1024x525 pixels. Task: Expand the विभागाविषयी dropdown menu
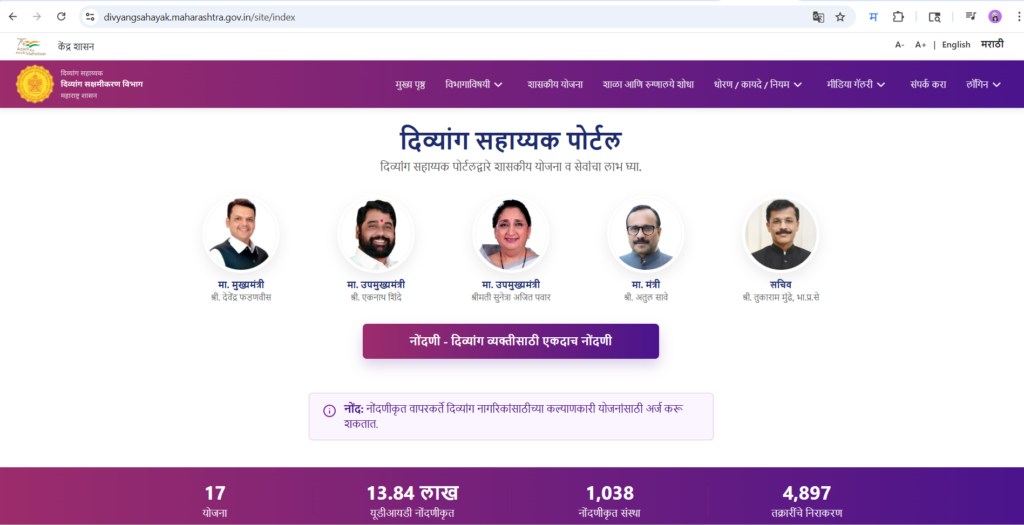pos(473,84)
